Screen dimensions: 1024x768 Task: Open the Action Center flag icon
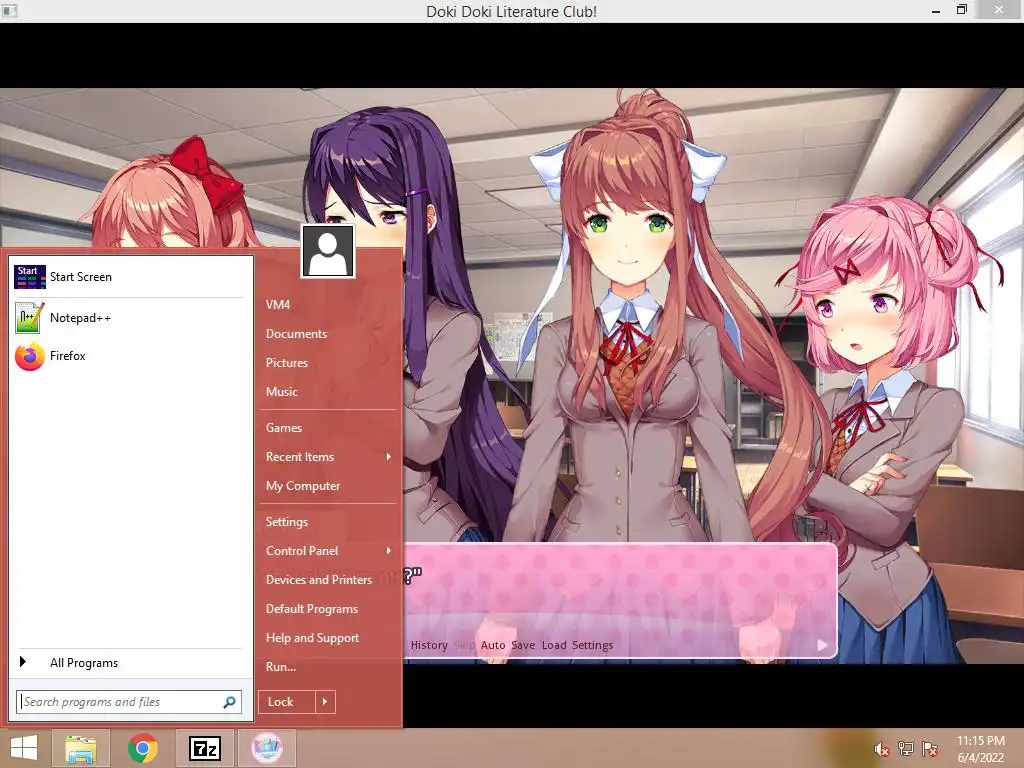[x=930, y=749]
